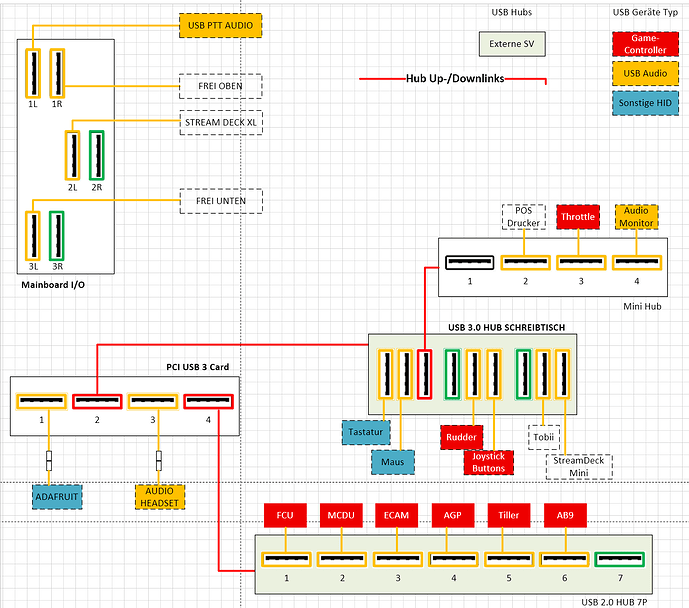The width and height of the screenshot is (689, 608).
Task: Select the red Tiller box
Action: 509,515
